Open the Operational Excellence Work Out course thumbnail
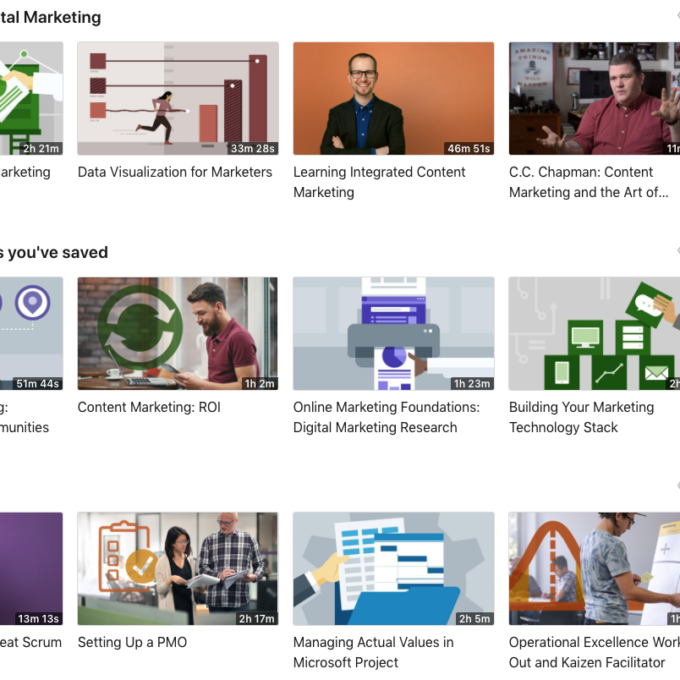This screenshot has height=680, width=680. click(594, 568)
